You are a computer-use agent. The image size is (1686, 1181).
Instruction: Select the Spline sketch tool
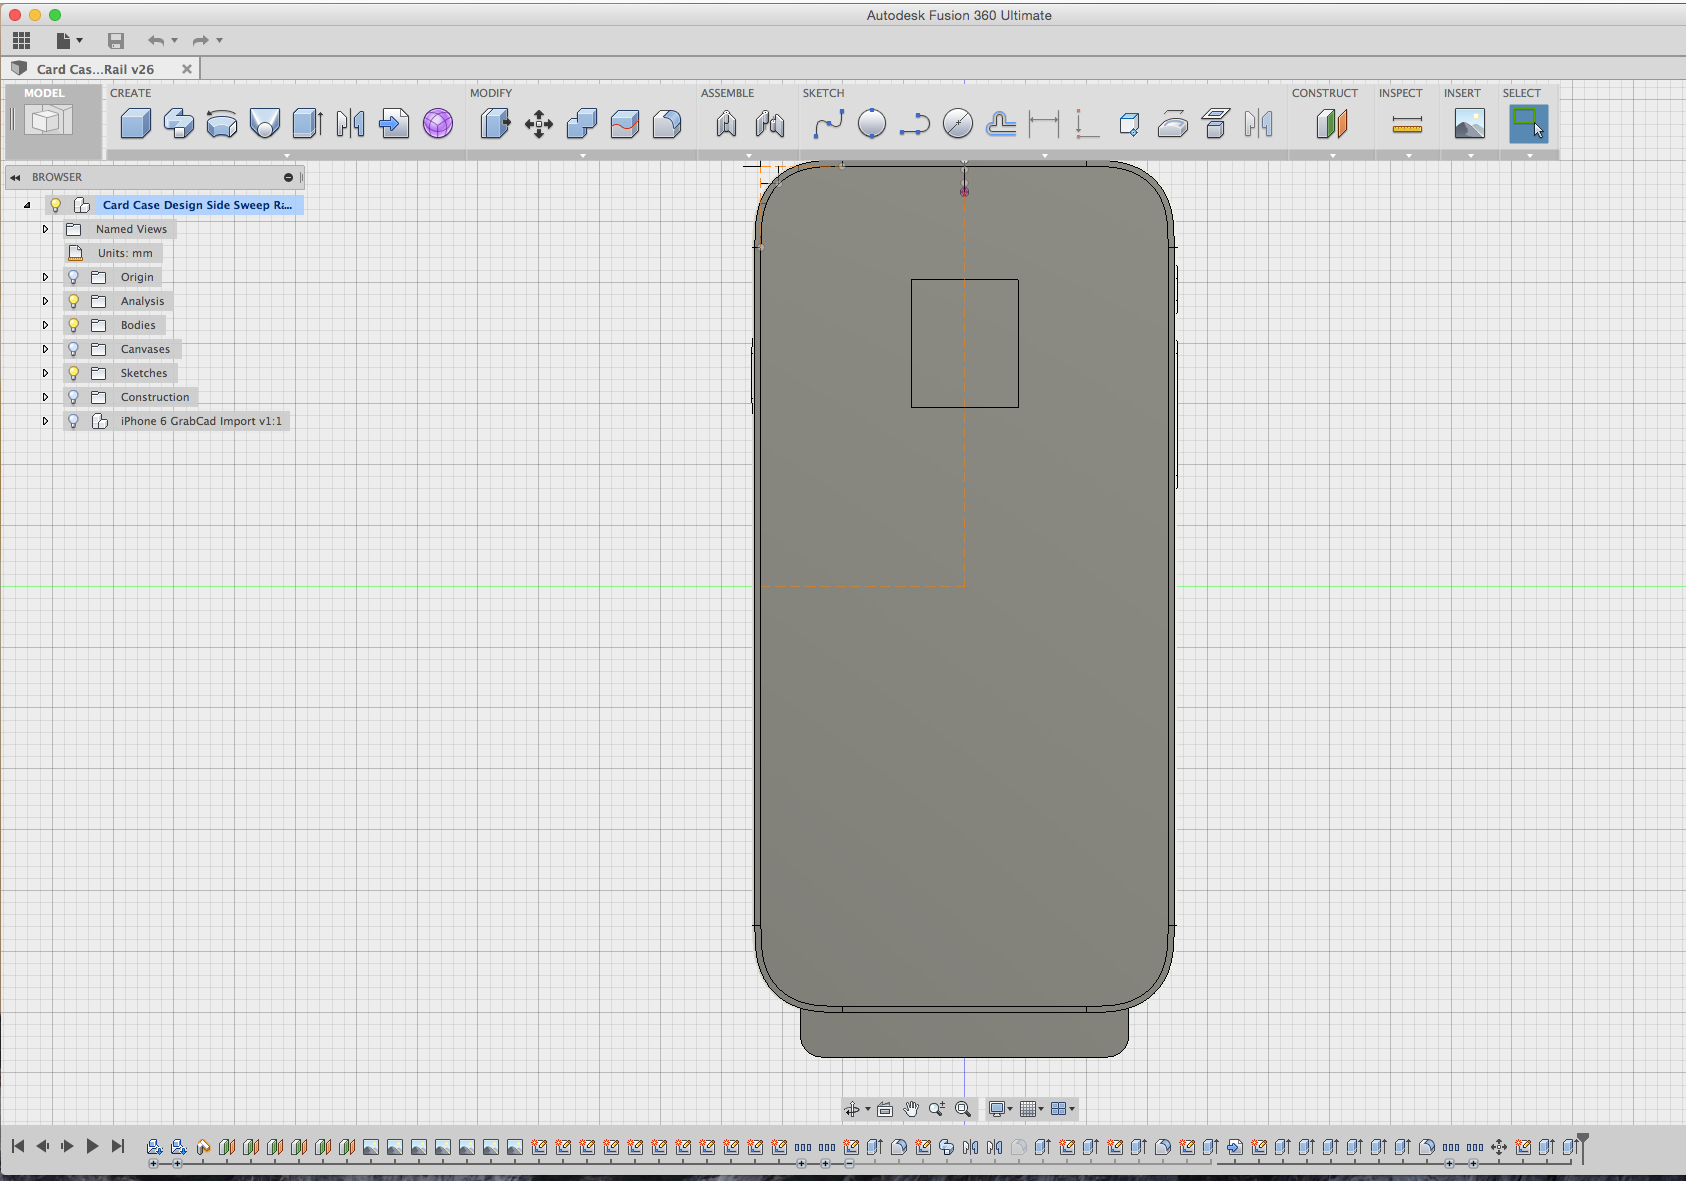(x=829, y=124)
